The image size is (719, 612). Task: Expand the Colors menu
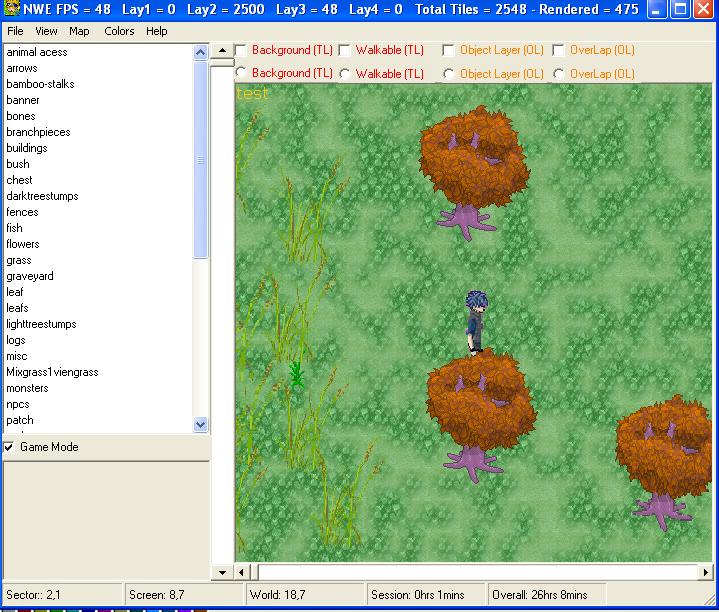click(119, 31)
